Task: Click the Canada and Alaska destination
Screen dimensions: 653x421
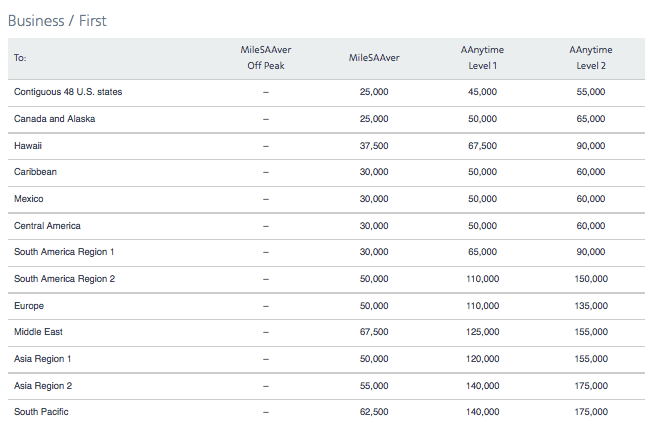Action: pyautogui.click(x=55, y=119)
